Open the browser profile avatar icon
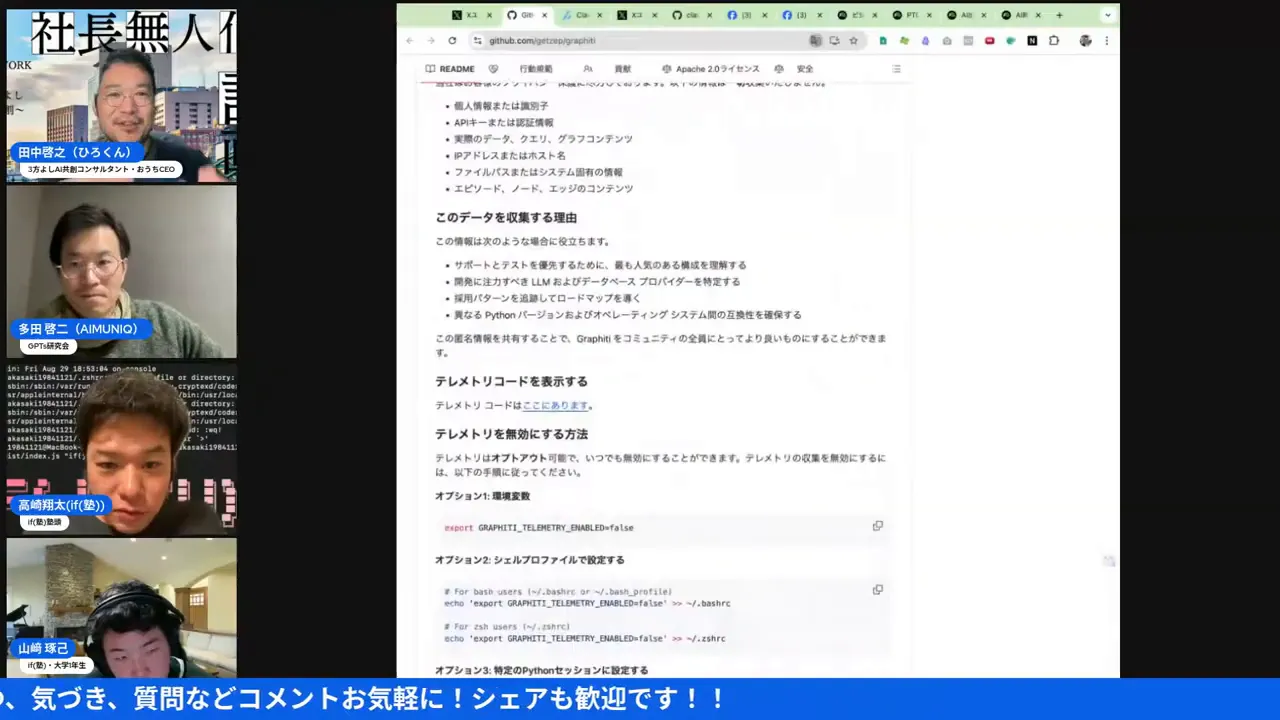The height and width of the screenshot is (720, 1280). point(1085,41)
